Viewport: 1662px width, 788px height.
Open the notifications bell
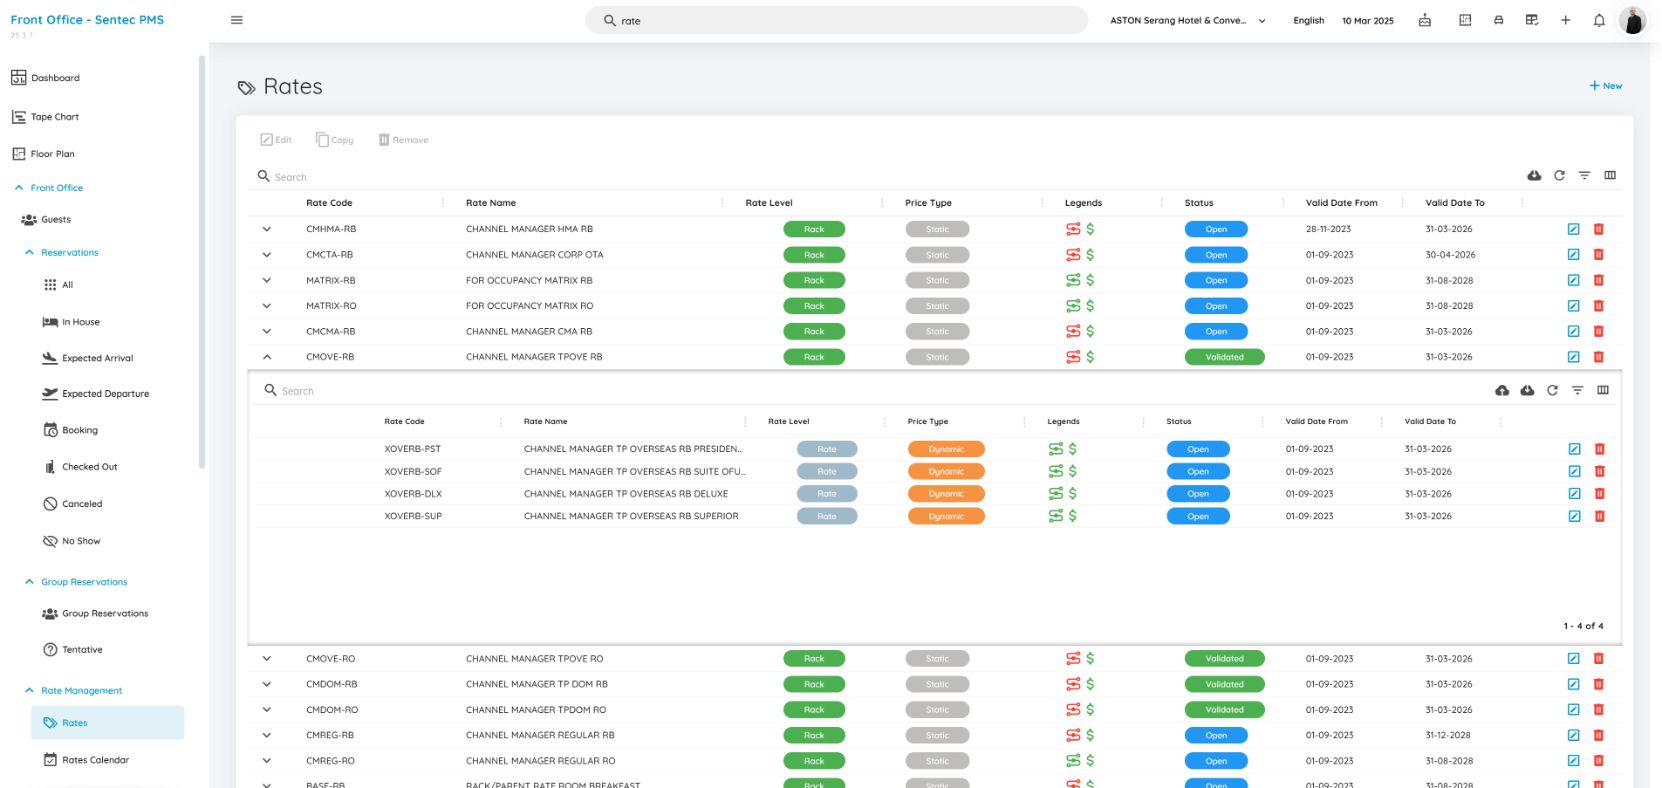coord(1599,20)
